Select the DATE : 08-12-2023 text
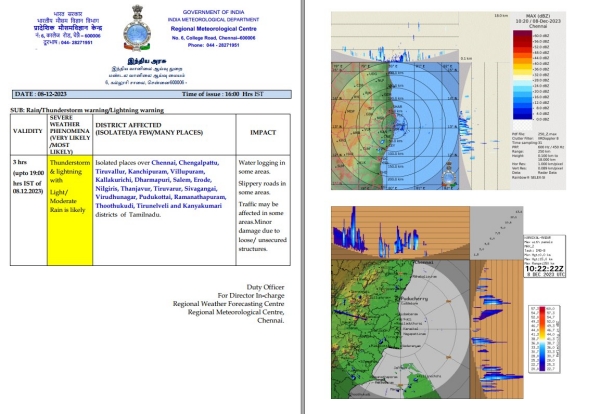This screenshot has width=600, height=414. (x=41, y=94)
